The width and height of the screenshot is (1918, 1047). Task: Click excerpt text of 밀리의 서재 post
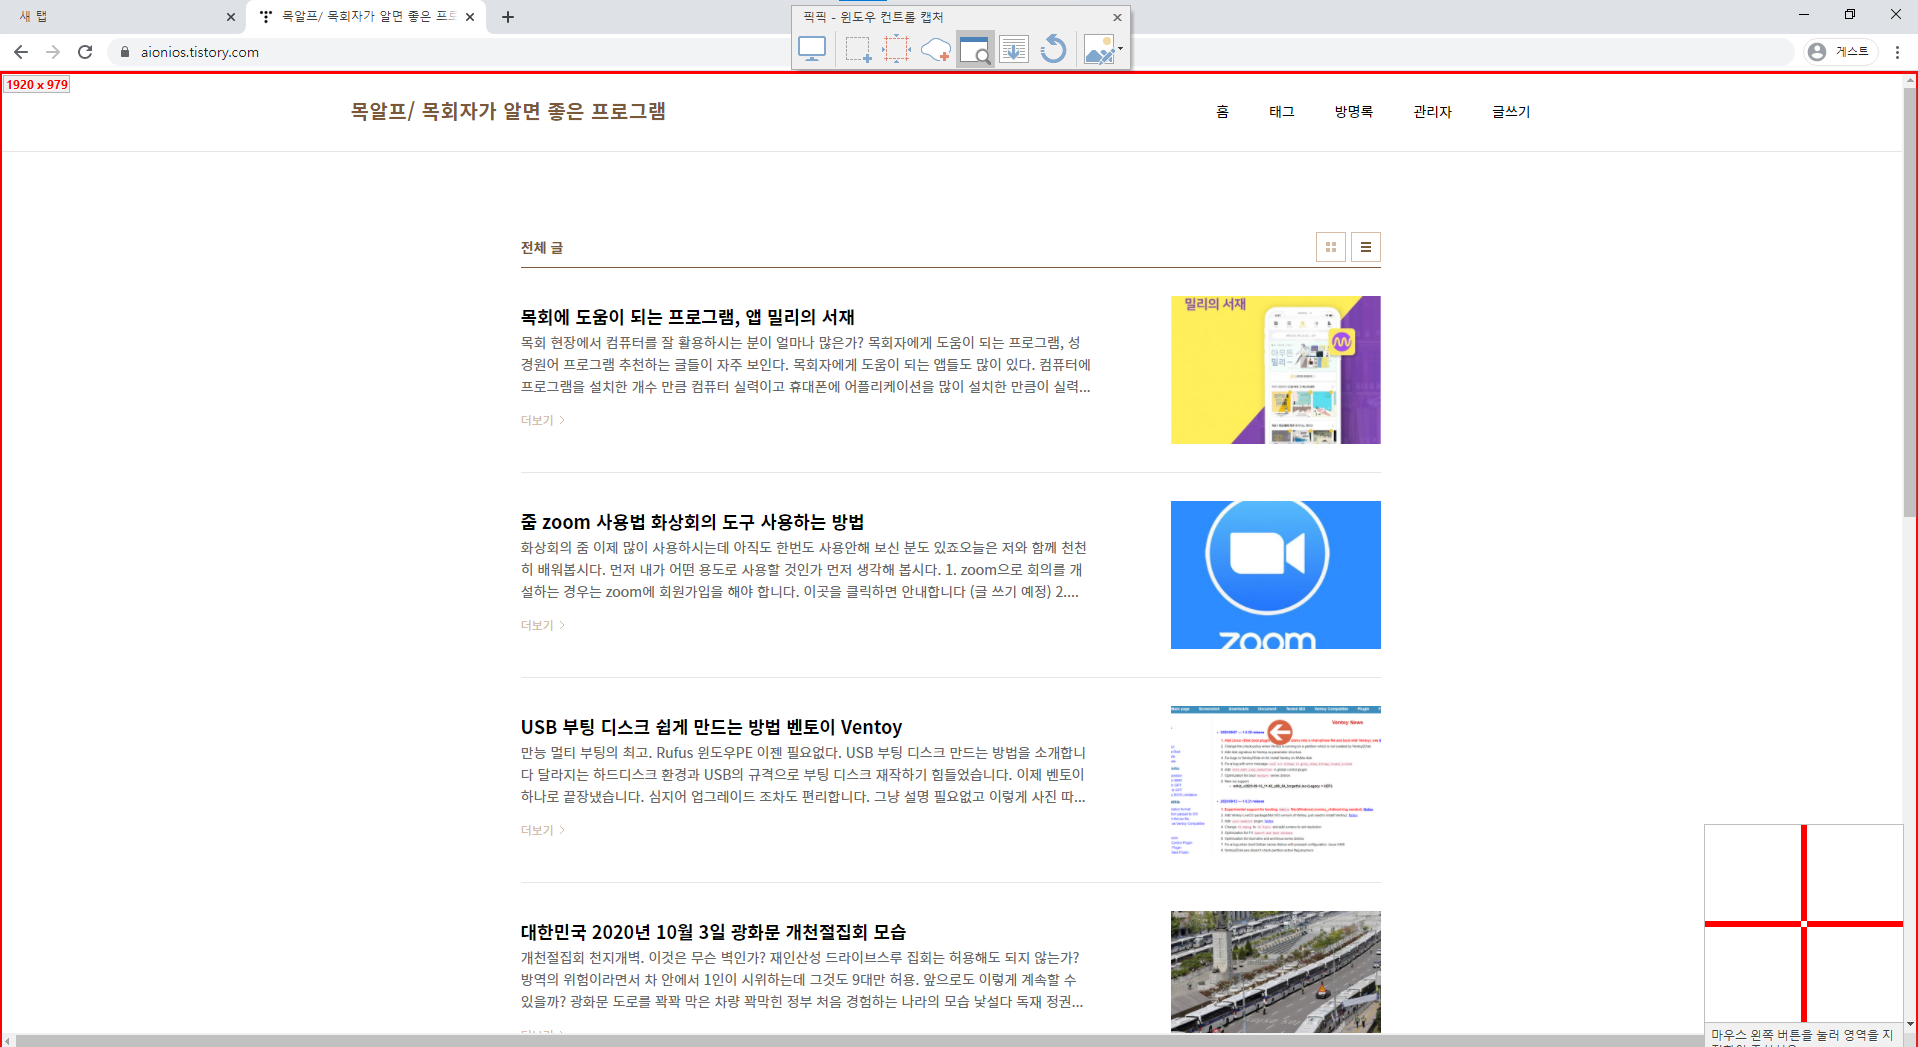pyautogui.click(x=806, y=365)
